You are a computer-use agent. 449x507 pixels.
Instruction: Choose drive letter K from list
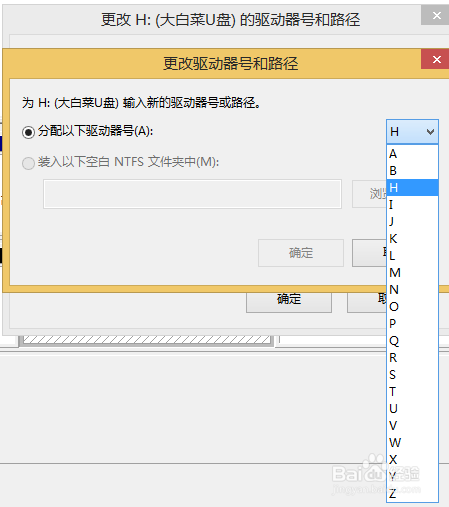coord(412,239)
